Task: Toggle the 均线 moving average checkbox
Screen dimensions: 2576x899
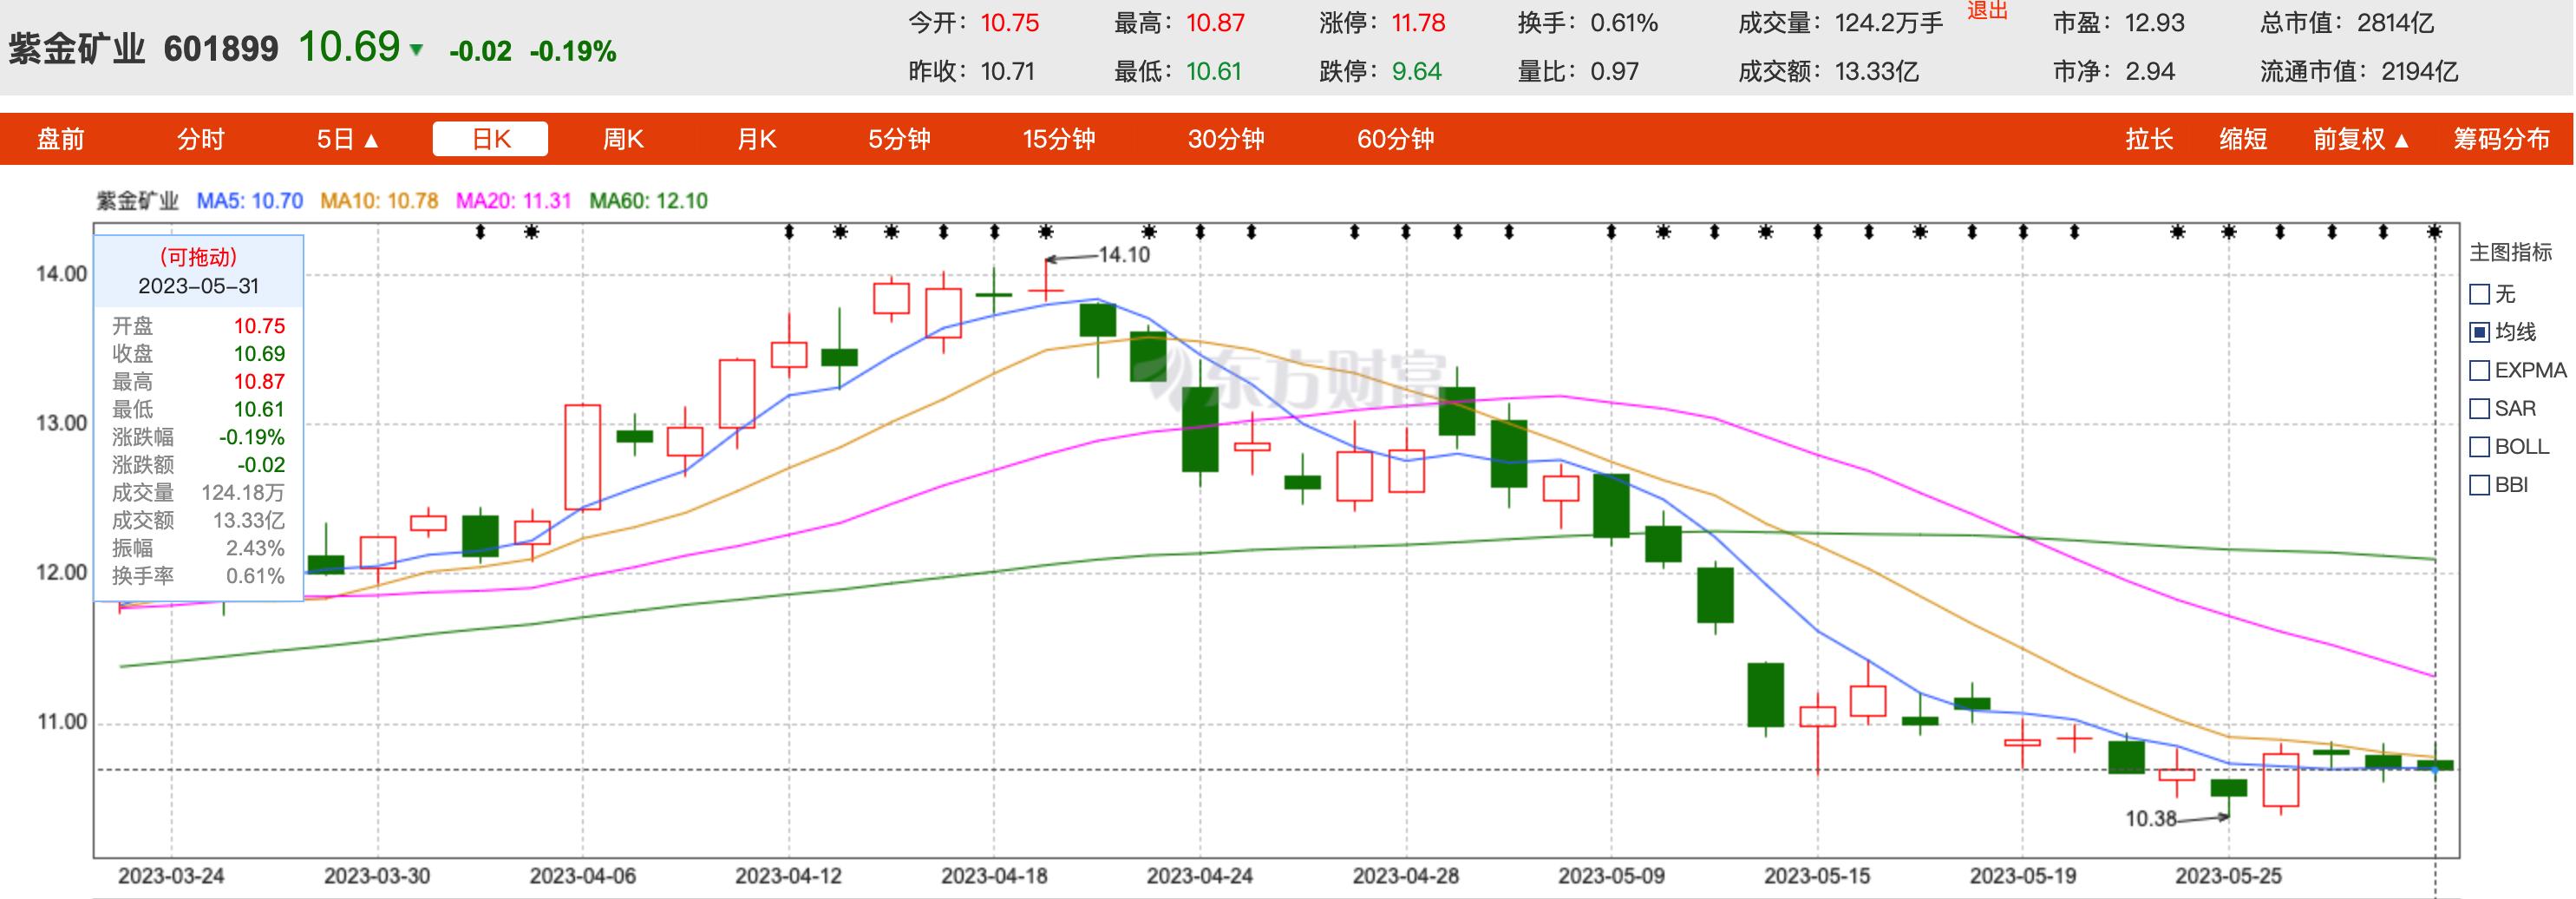Action: point(2480,332)
